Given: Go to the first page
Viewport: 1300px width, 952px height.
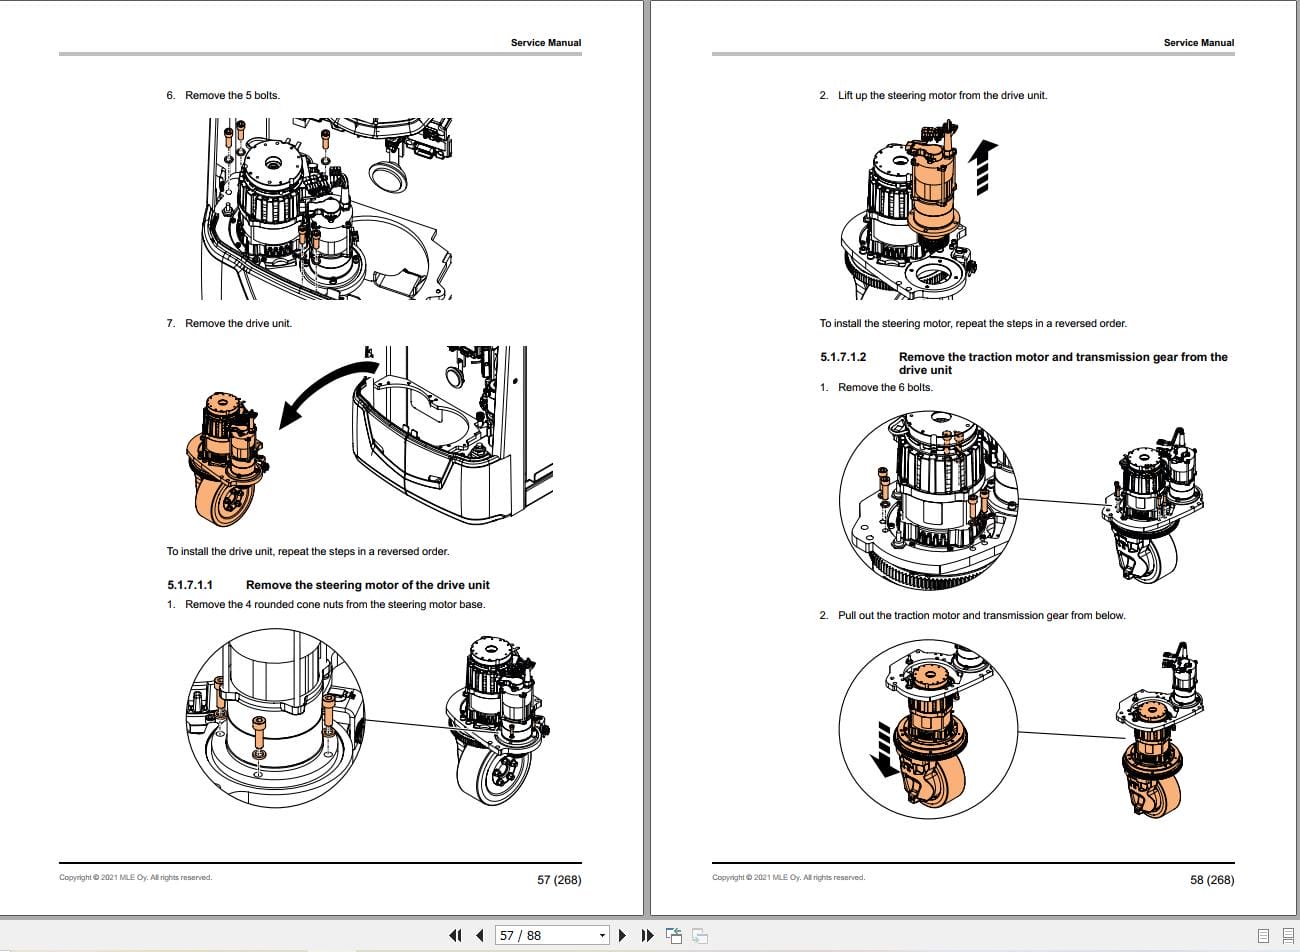Looking at the screenshot, I should (x=456, y=936).
